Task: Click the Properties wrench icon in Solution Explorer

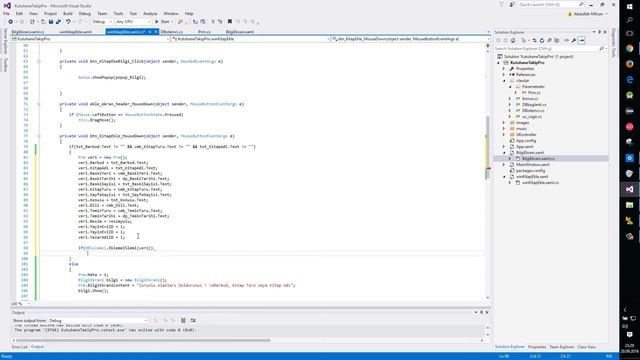Action: point(574,40)
